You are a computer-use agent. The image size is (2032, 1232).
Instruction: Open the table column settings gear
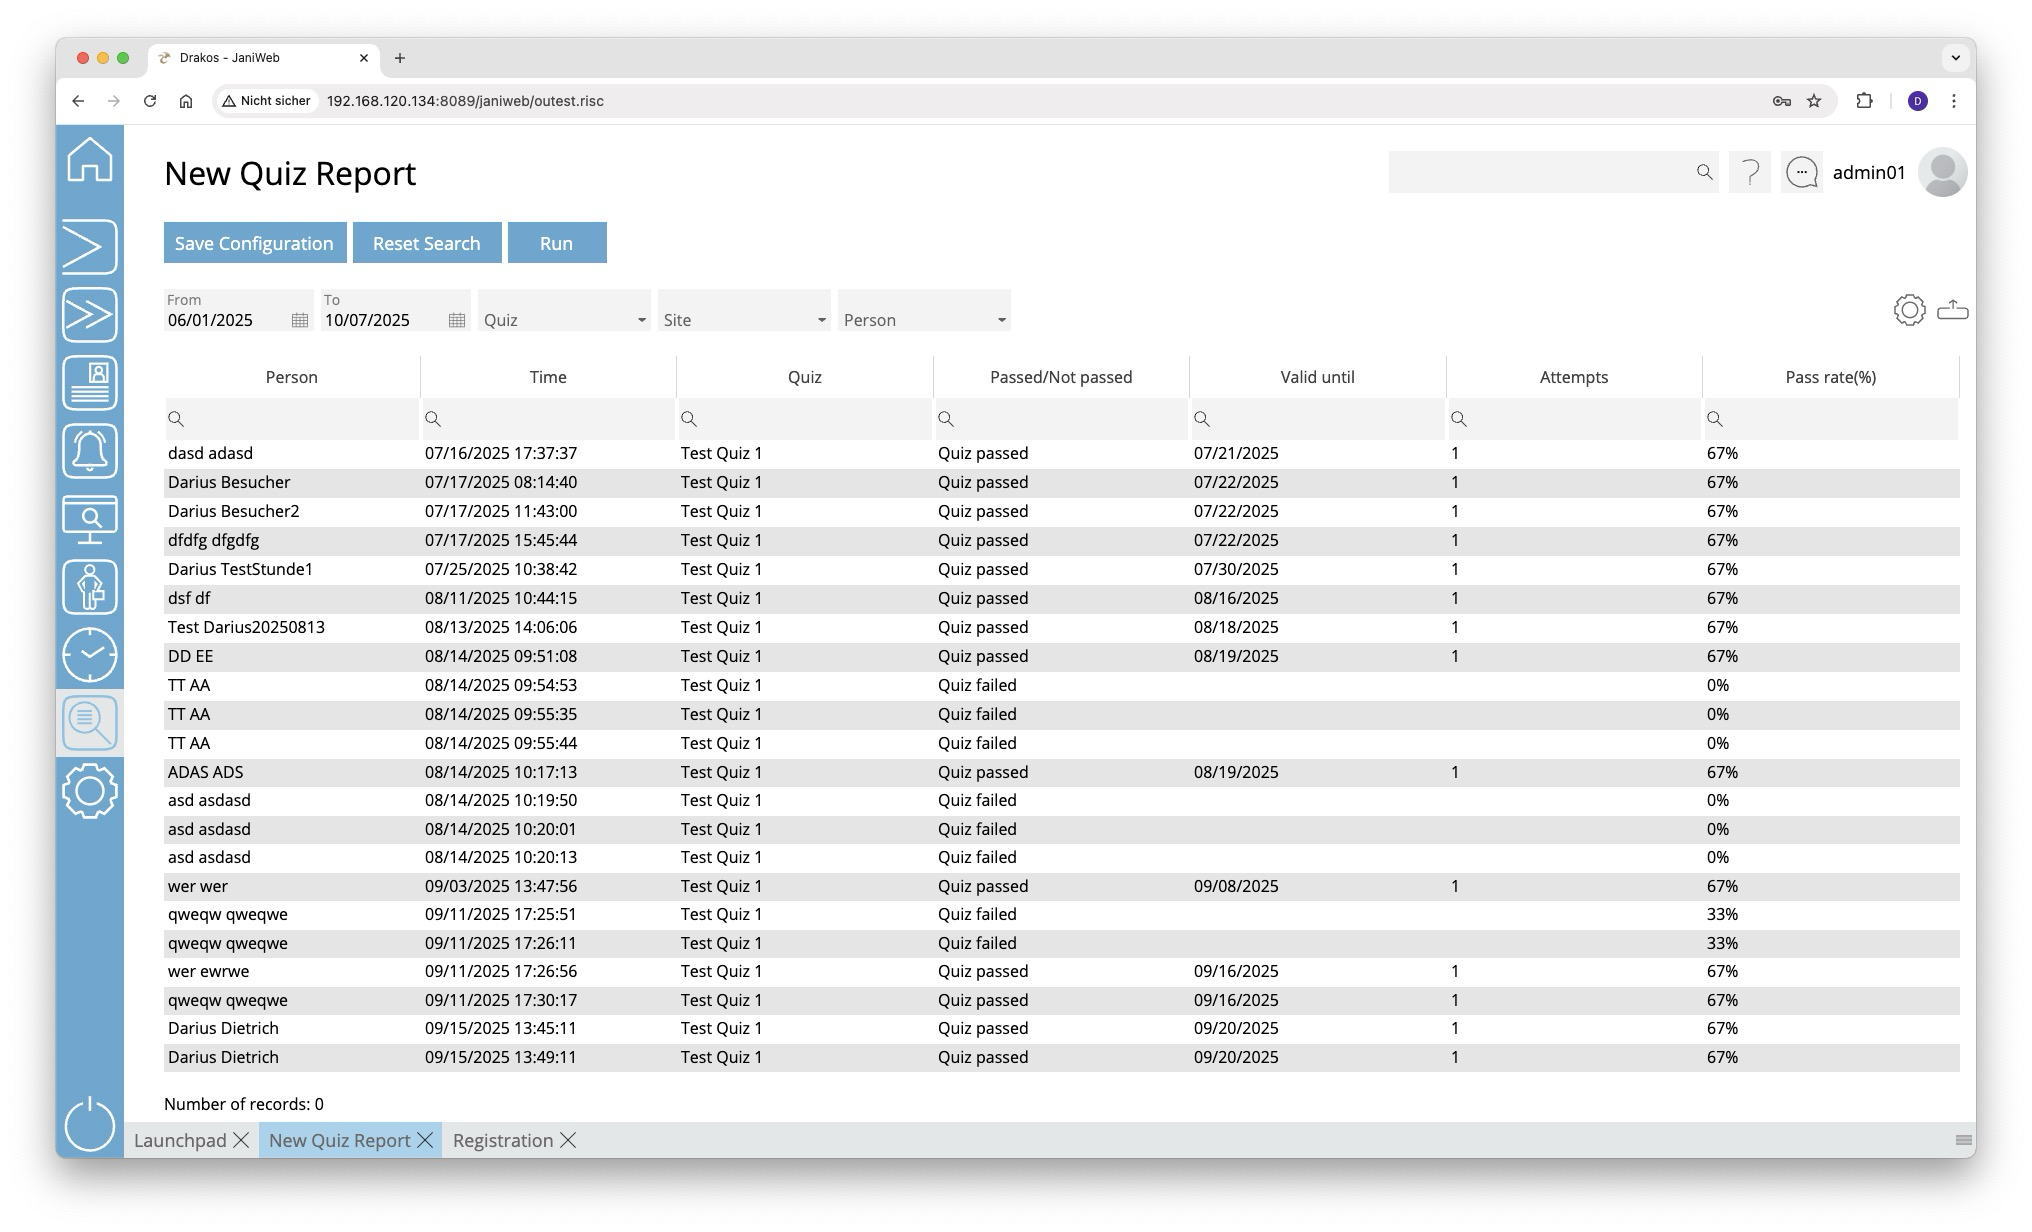click(x=1909, y=310)
